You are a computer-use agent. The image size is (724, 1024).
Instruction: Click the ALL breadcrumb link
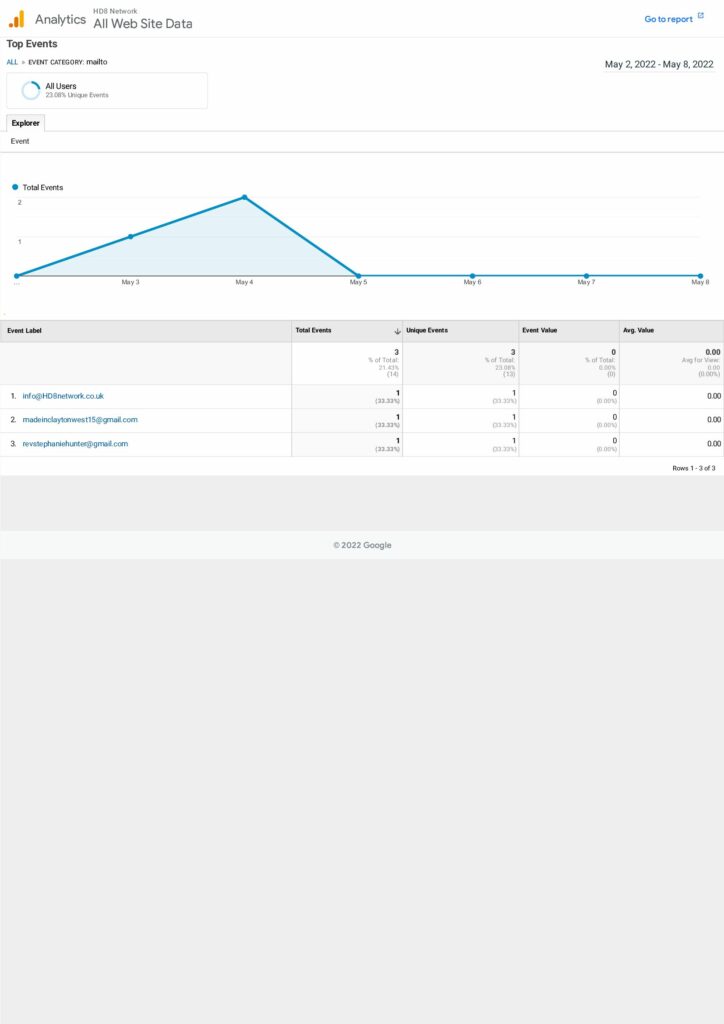click(12, 62)
